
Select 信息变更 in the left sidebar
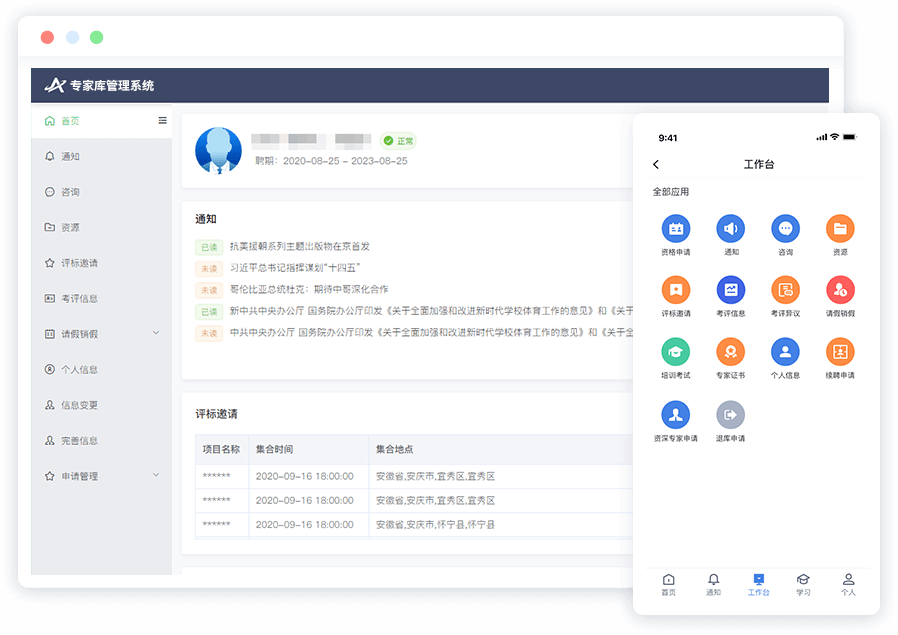[x=79, y=405]
